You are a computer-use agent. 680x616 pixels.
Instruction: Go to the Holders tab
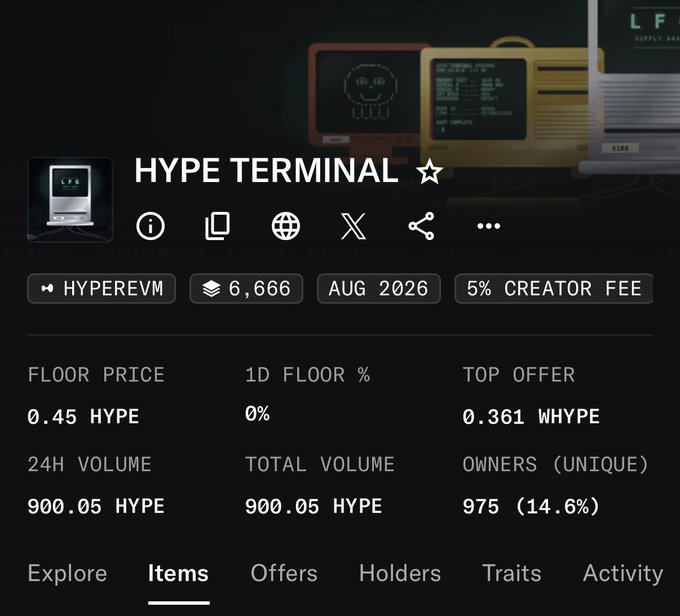tap(400, 573)
